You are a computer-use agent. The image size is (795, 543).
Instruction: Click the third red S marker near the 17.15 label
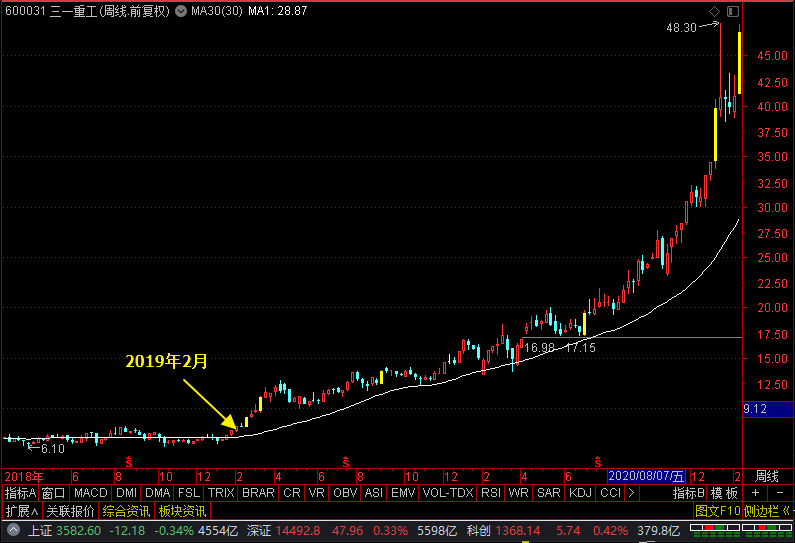tap(598, 462)
